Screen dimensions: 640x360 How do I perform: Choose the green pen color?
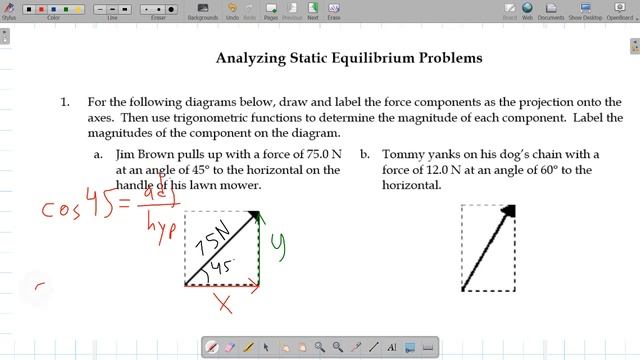pyautogui.click(x=66, y=9)
